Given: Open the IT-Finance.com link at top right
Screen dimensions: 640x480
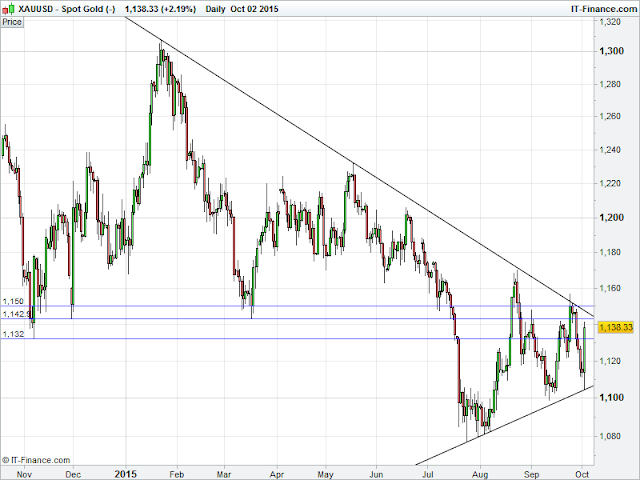Looking at the screenshot, I should pos(604,9).
